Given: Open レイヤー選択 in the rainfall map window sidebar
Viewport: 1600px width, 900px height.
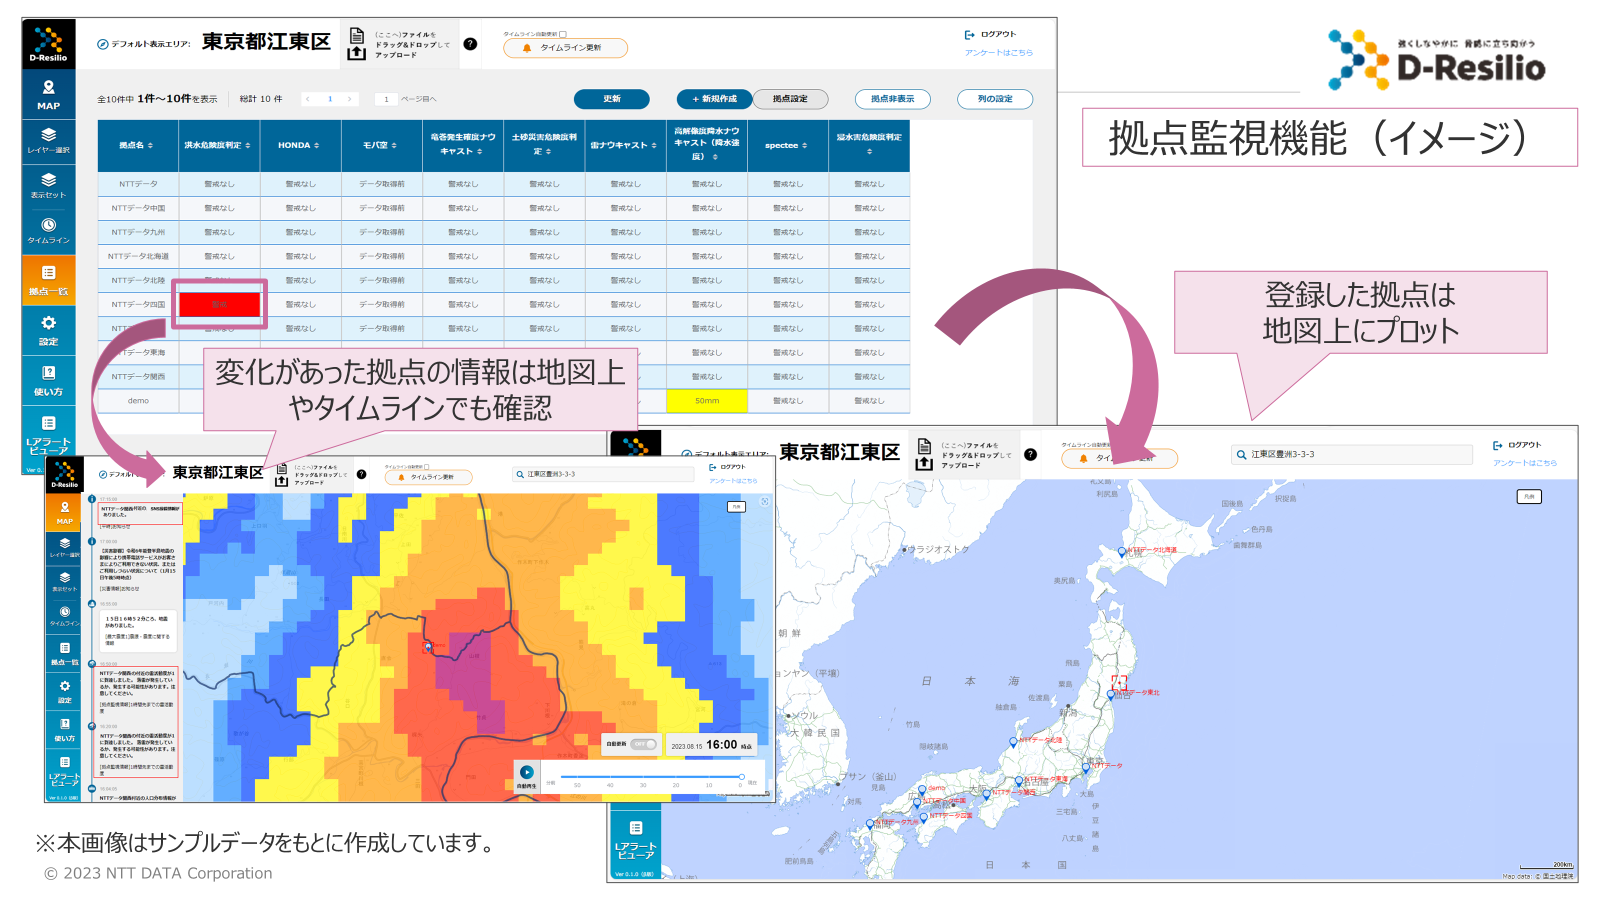Looking at the screenshot, I should (65, 547).
